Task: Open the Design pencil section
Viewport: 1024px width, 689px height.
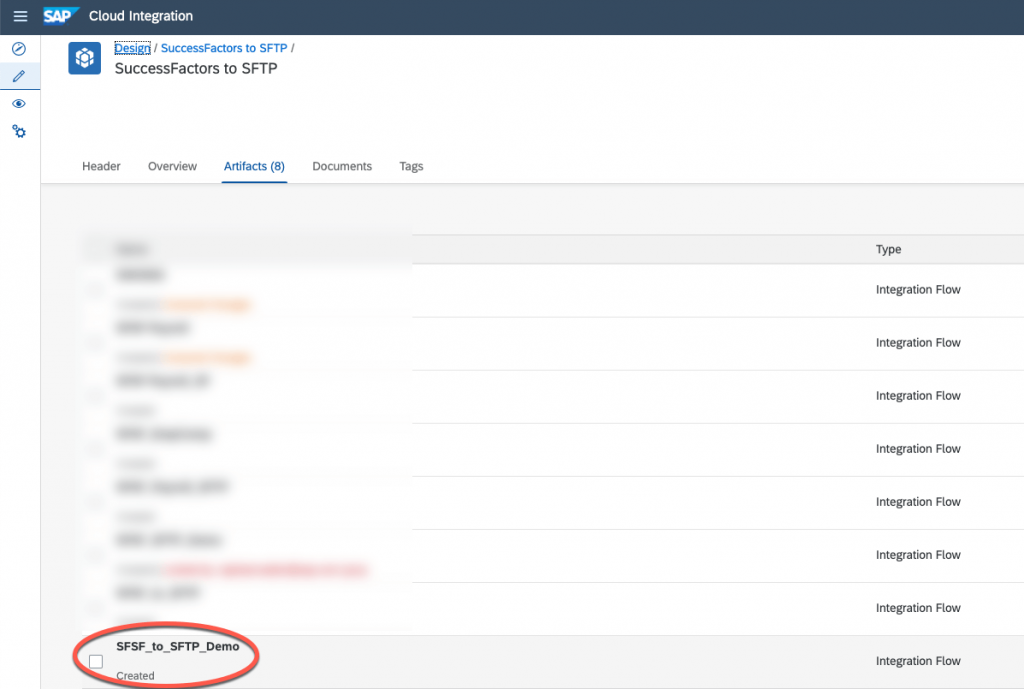Action: [x=19, y=76]
